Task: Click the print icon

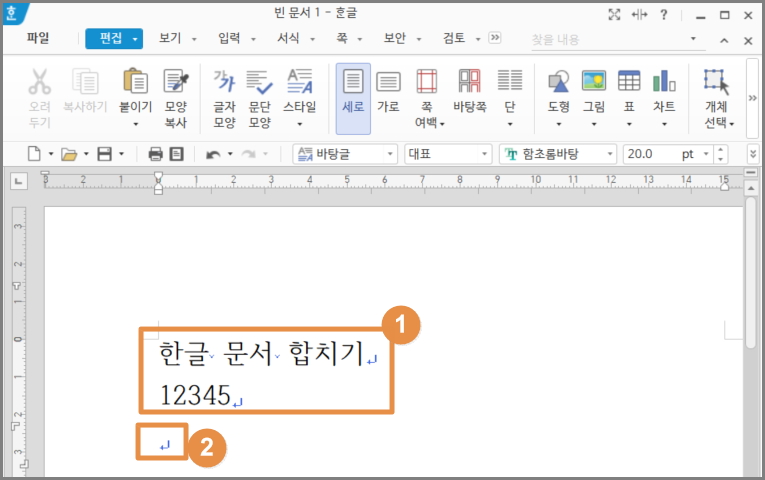Action: click(x=155, y=154)
